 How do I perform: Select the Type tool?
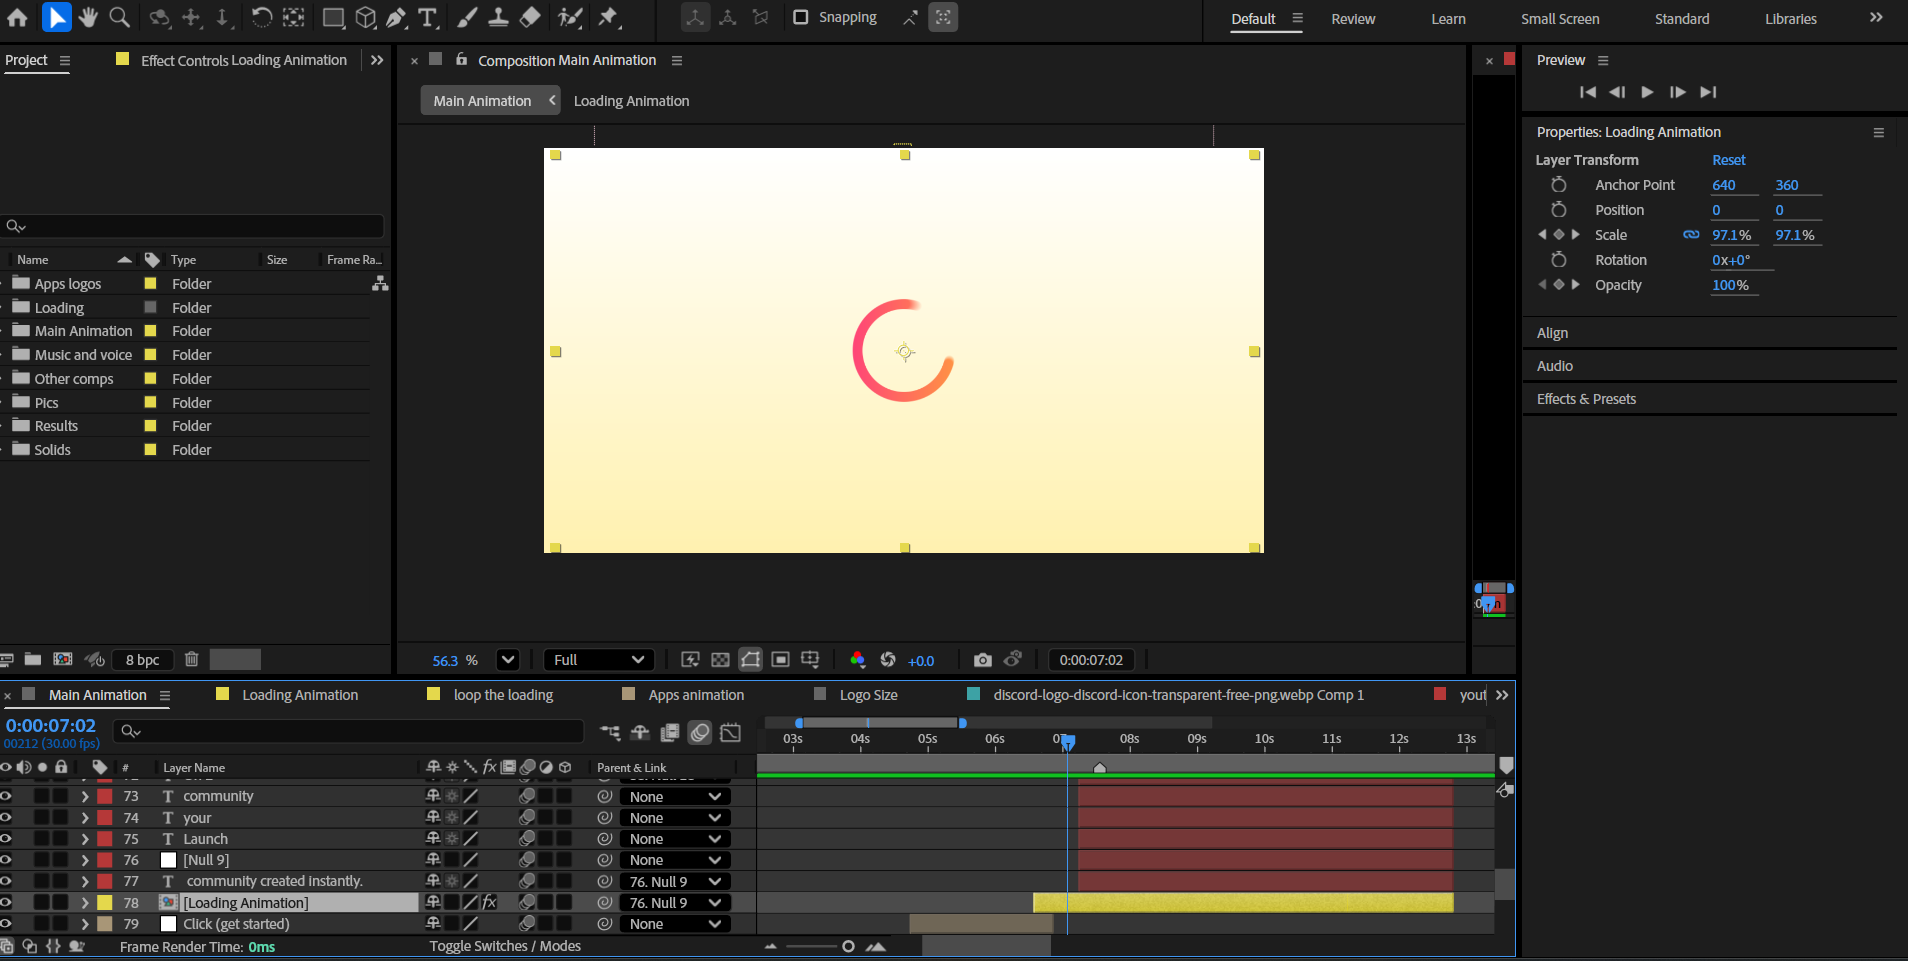pyautogui.click(x=428, y=17)
